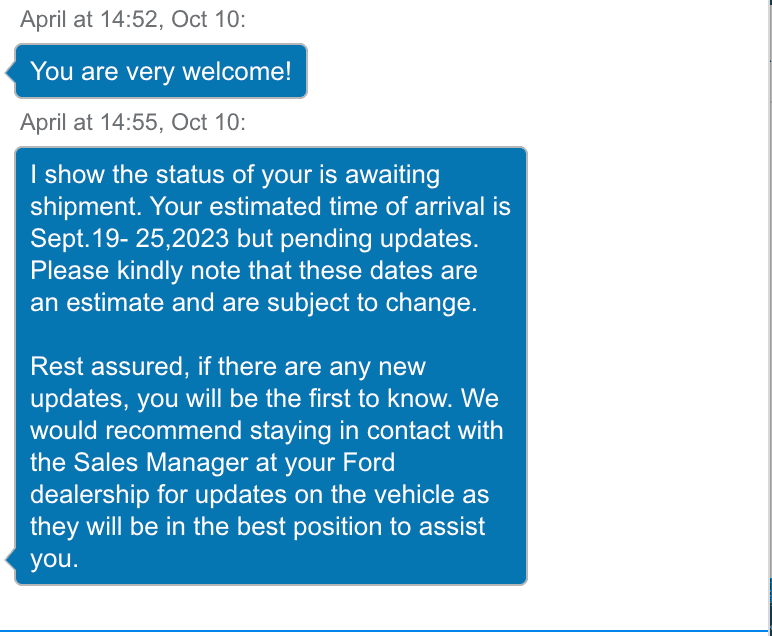Click the pointer tail of the welcome bubble

coord(10,72)
